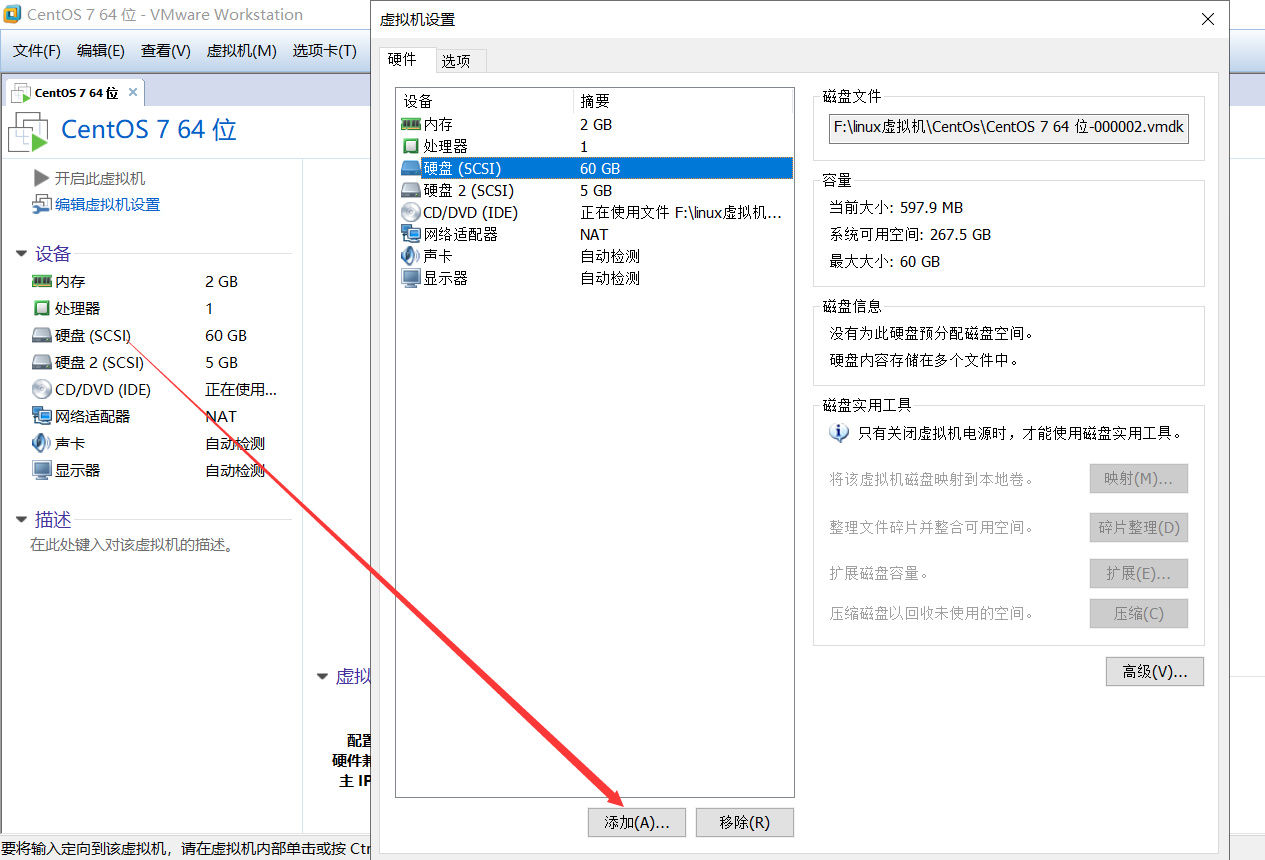Collapse the 虚拟机 details section arrow
Image resolution: width=1265 pixels, height=860 pixels.
[x=322, y=677]
